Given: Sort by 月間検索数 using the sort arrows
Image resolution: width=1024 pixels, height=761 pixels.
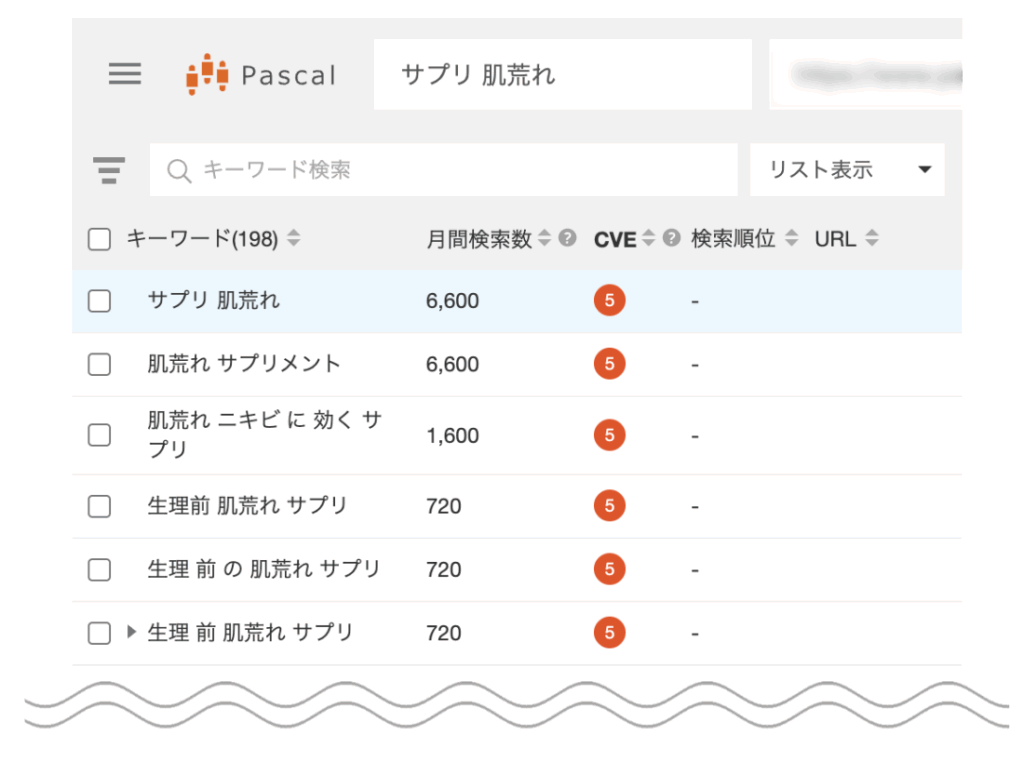Looking at the screenshot, I should point(545,238).
